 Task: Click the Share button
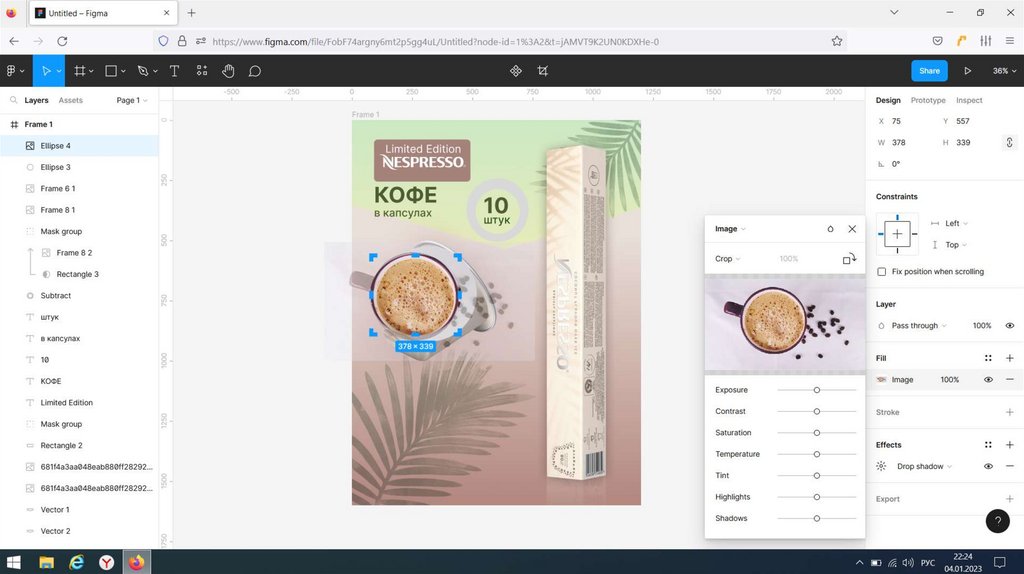929,71
